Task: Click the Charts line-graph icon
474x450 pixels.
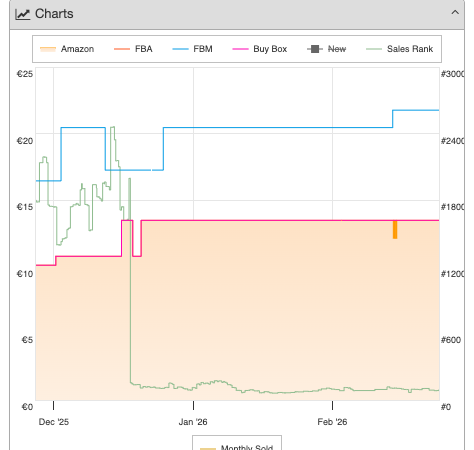Action: [x=23, y=14]
